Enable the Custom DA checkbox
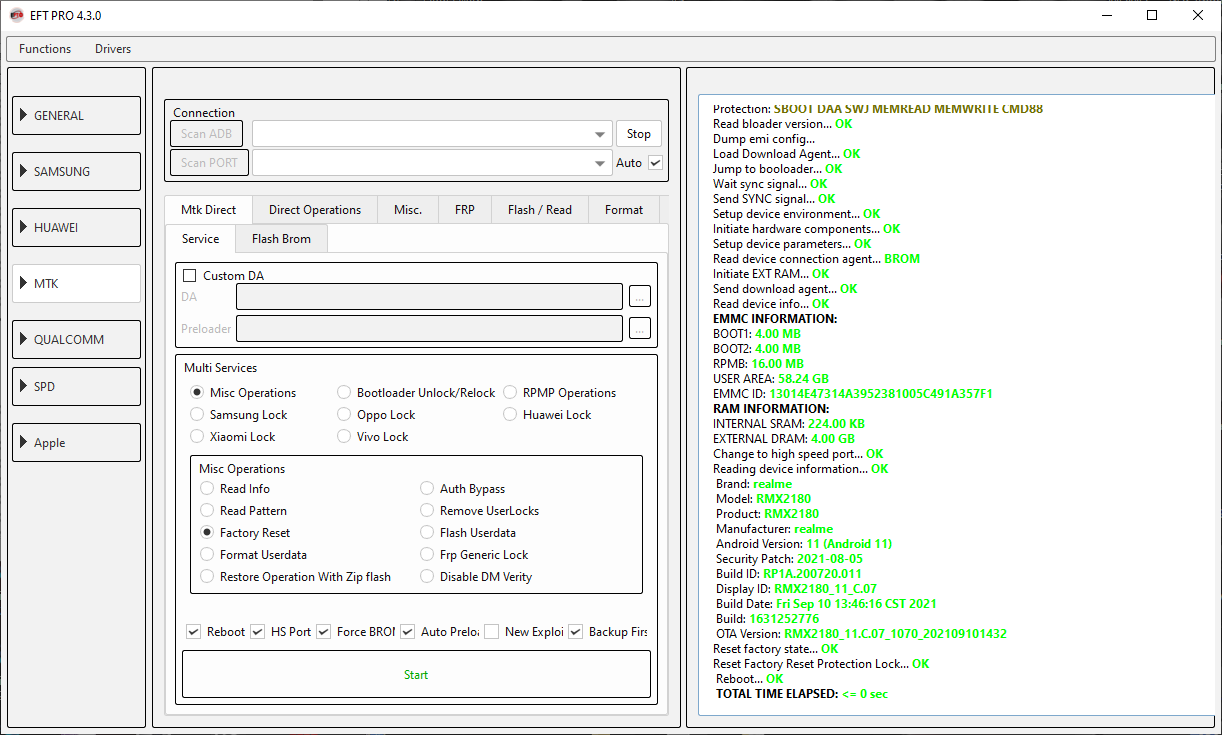The width and height of the screenshot is (1222, 735). pos(190,275)
